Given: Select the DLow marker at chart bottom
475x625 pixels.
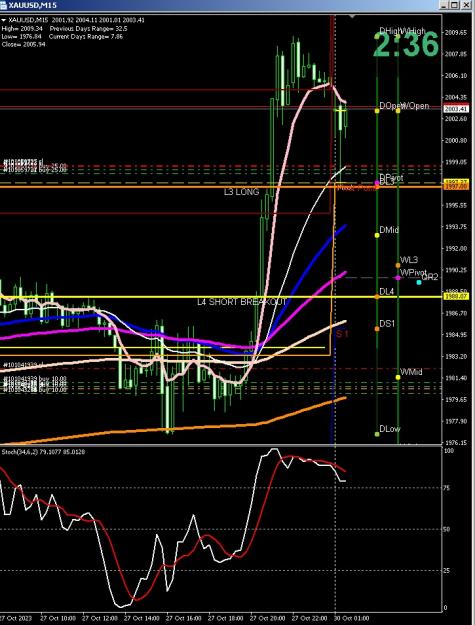Looking at the screenshot, I should (x=377, y=434).
